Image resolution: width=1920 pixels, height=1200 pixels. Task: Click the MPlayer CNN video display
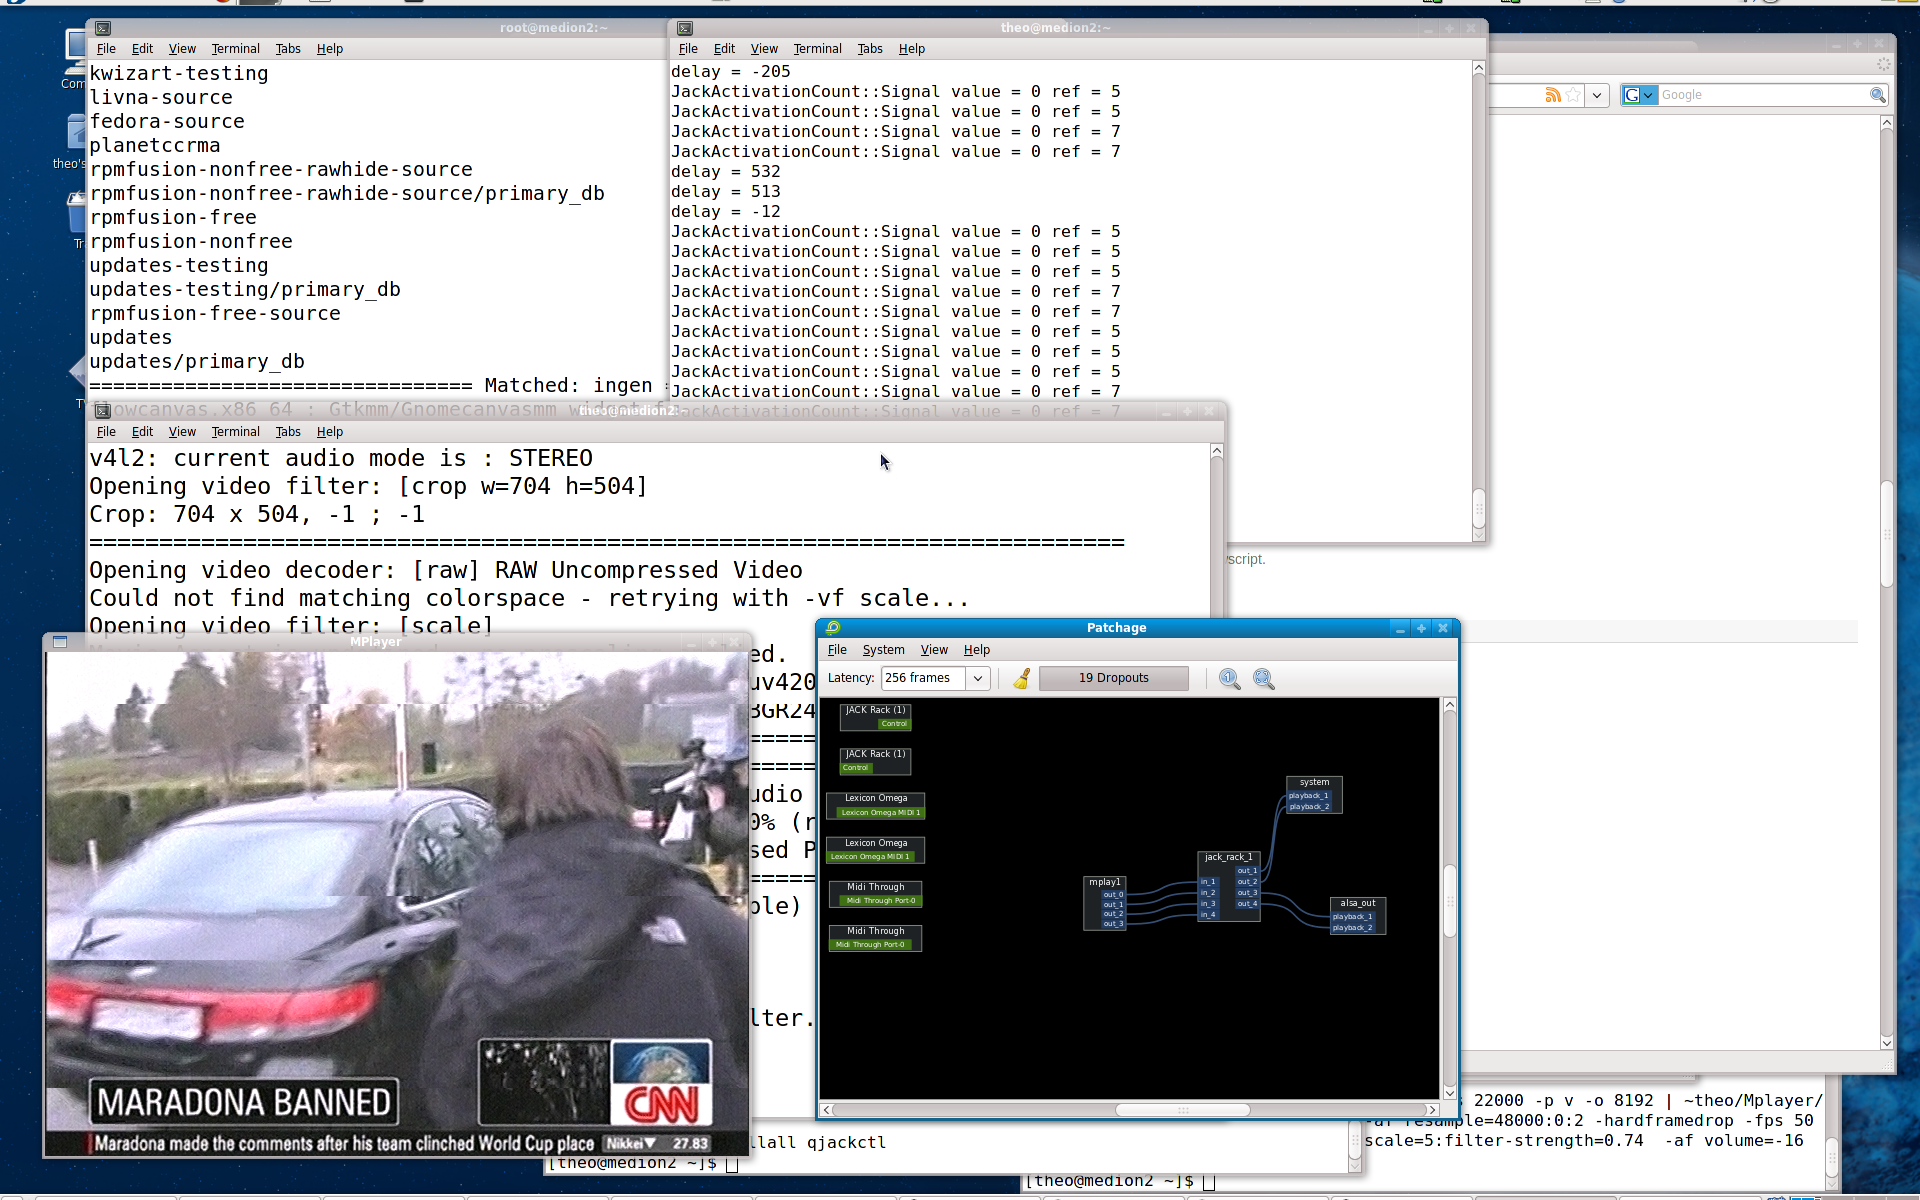point(397,904)
